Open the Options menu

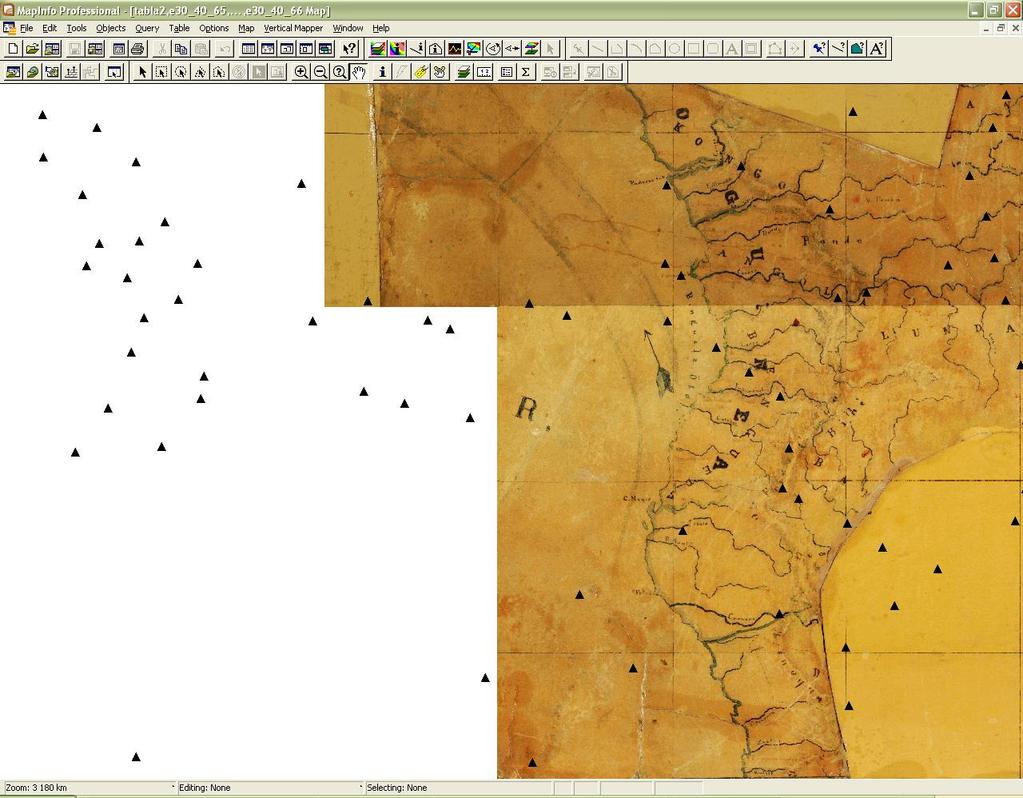point(214,28)
